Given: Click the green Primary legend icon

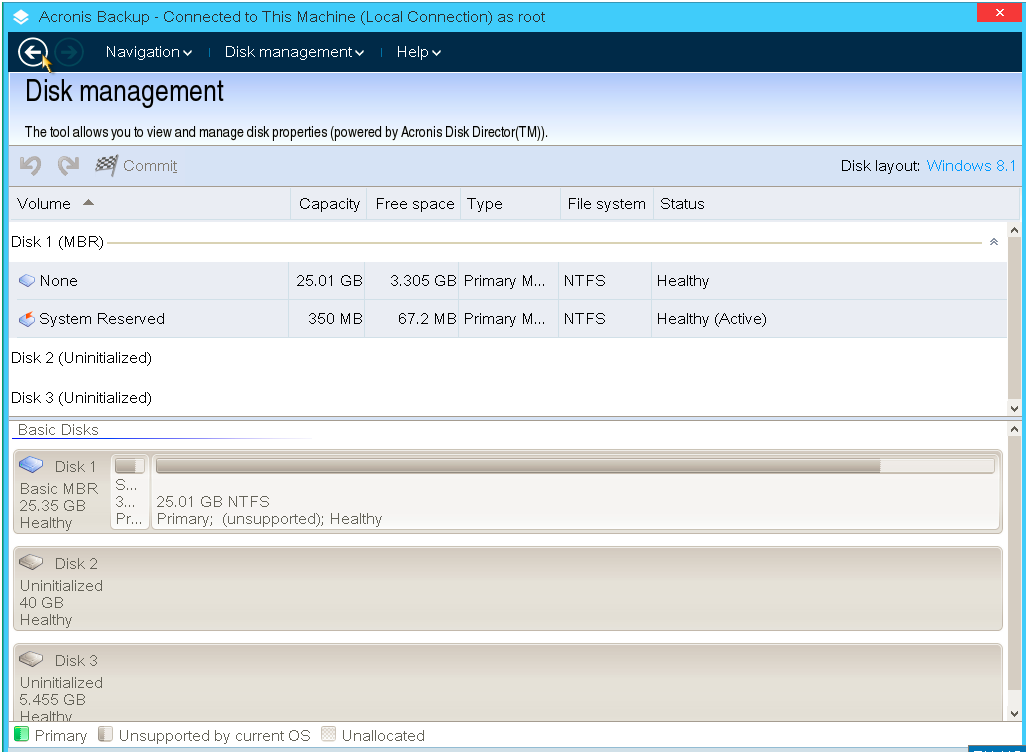Looking at the screenshot, I should pyautogui.click(x=21, y=734).
